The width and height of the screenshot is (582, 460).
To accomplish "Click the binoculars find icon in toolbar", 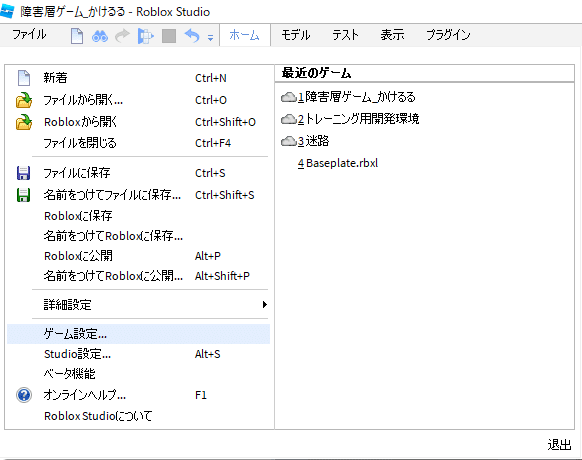I will coord(100,36).
